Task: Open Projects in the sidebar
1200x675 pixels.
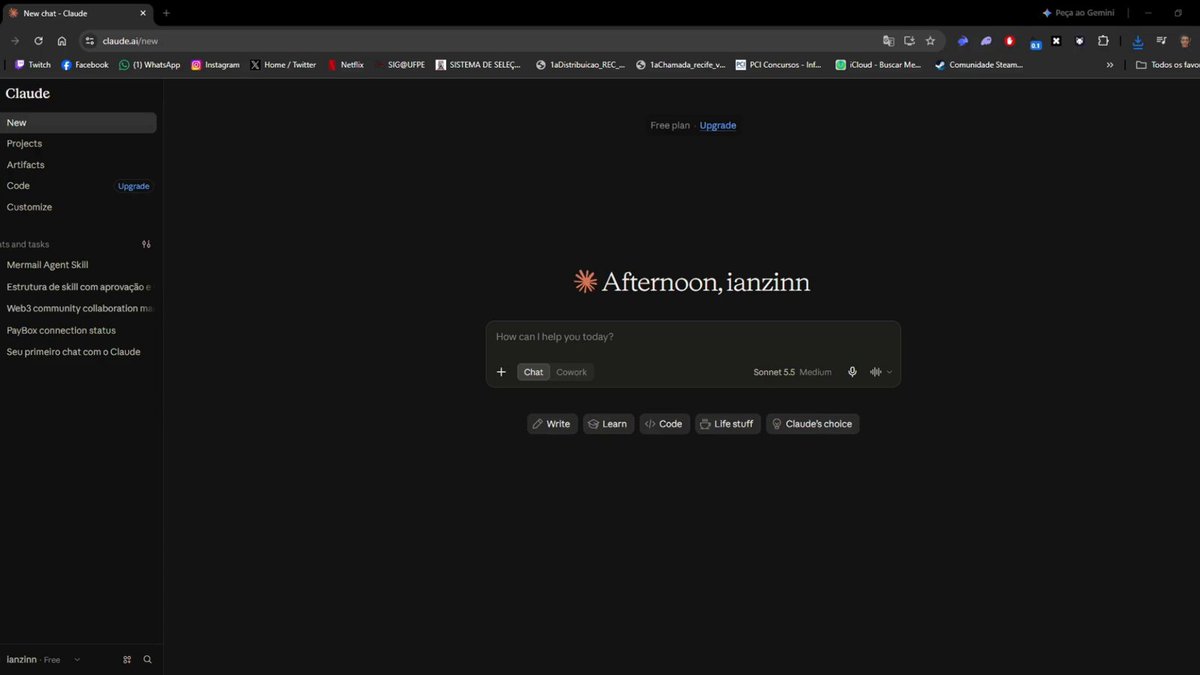Action: click(79, 144)
